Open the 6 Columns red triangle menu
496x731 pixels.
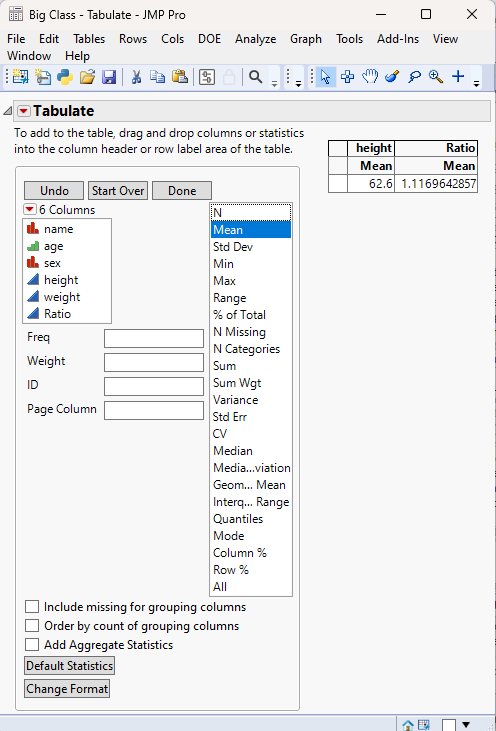point(30,210)
